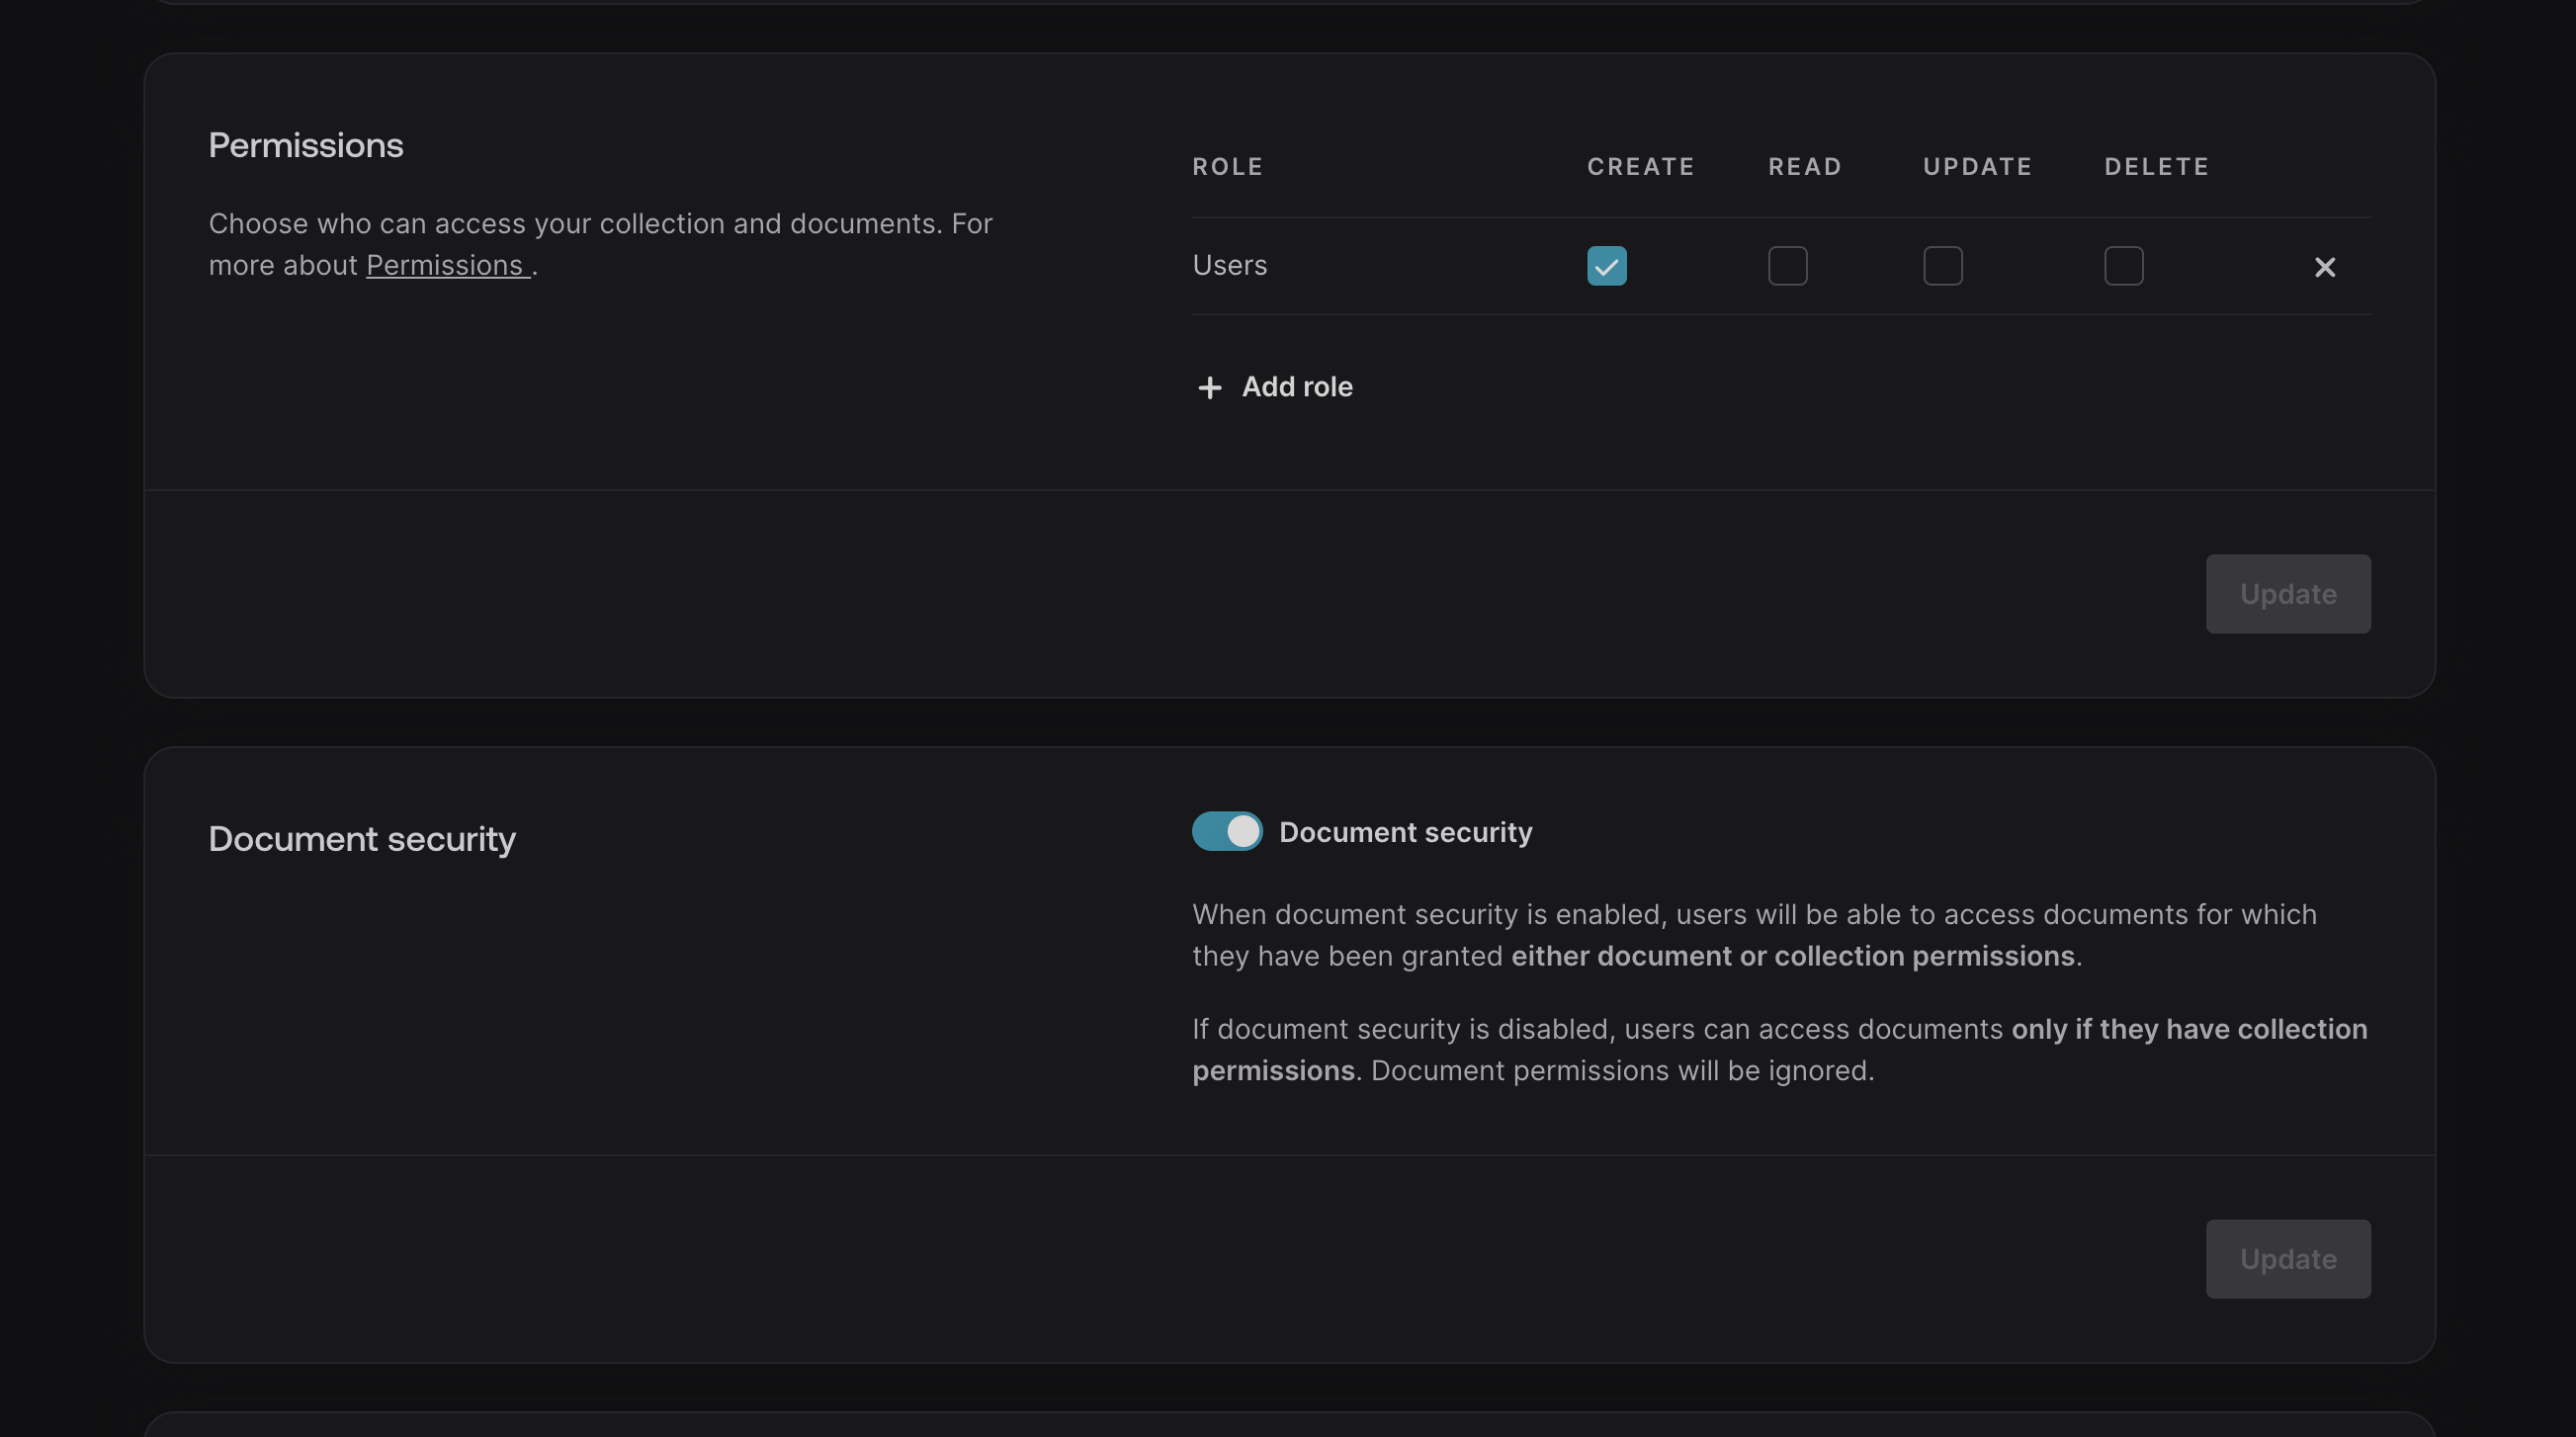
Task: Click the UPDATE column header
Action: (x=1977, y=167)
